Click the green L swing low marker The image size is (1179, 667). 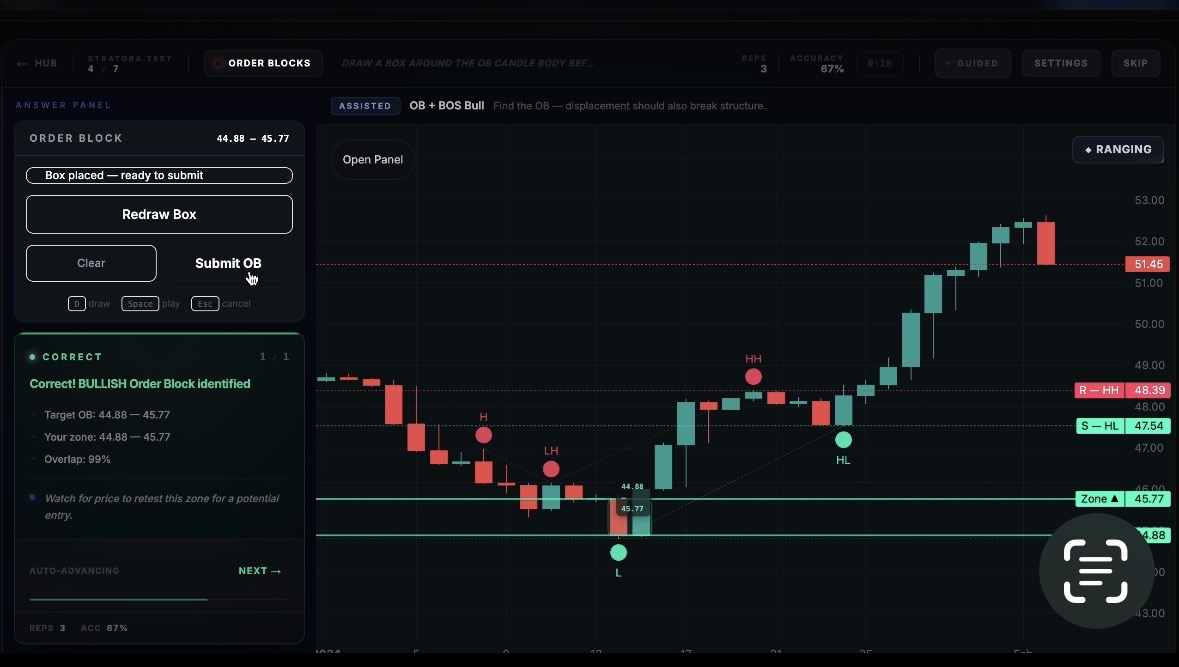pyautogui.click(x=618, y=552)
